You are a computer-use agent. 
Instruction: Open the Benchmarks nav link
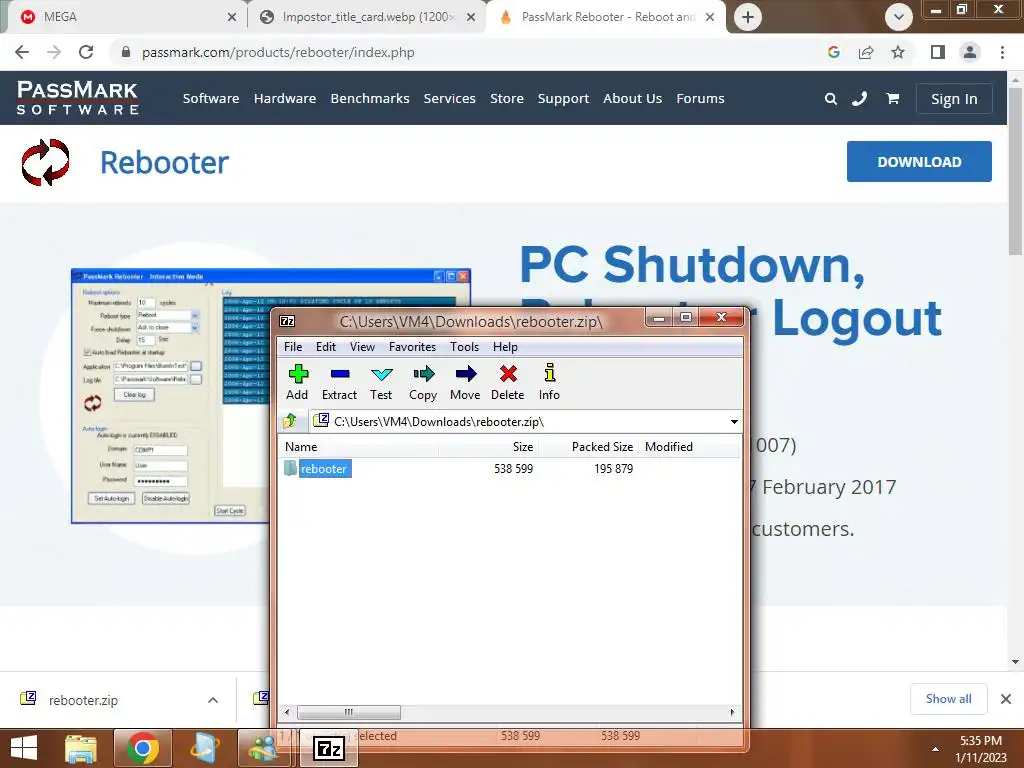pyautogui.click(x=370, y=99)
